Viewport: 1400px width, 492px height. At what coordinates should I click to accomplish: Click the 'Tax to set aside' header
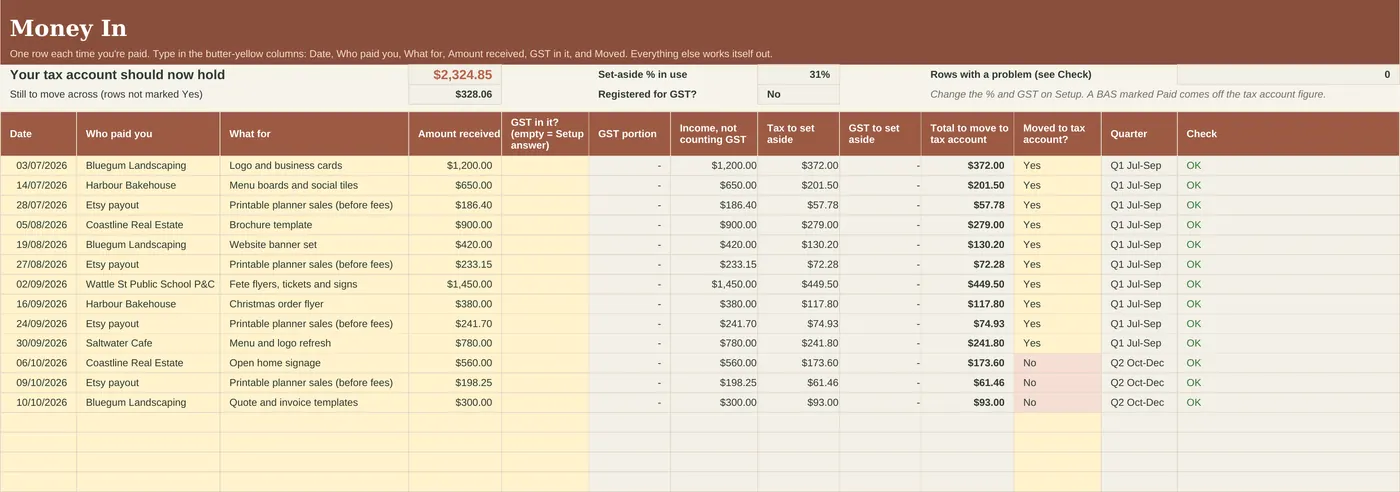[798, 134]
